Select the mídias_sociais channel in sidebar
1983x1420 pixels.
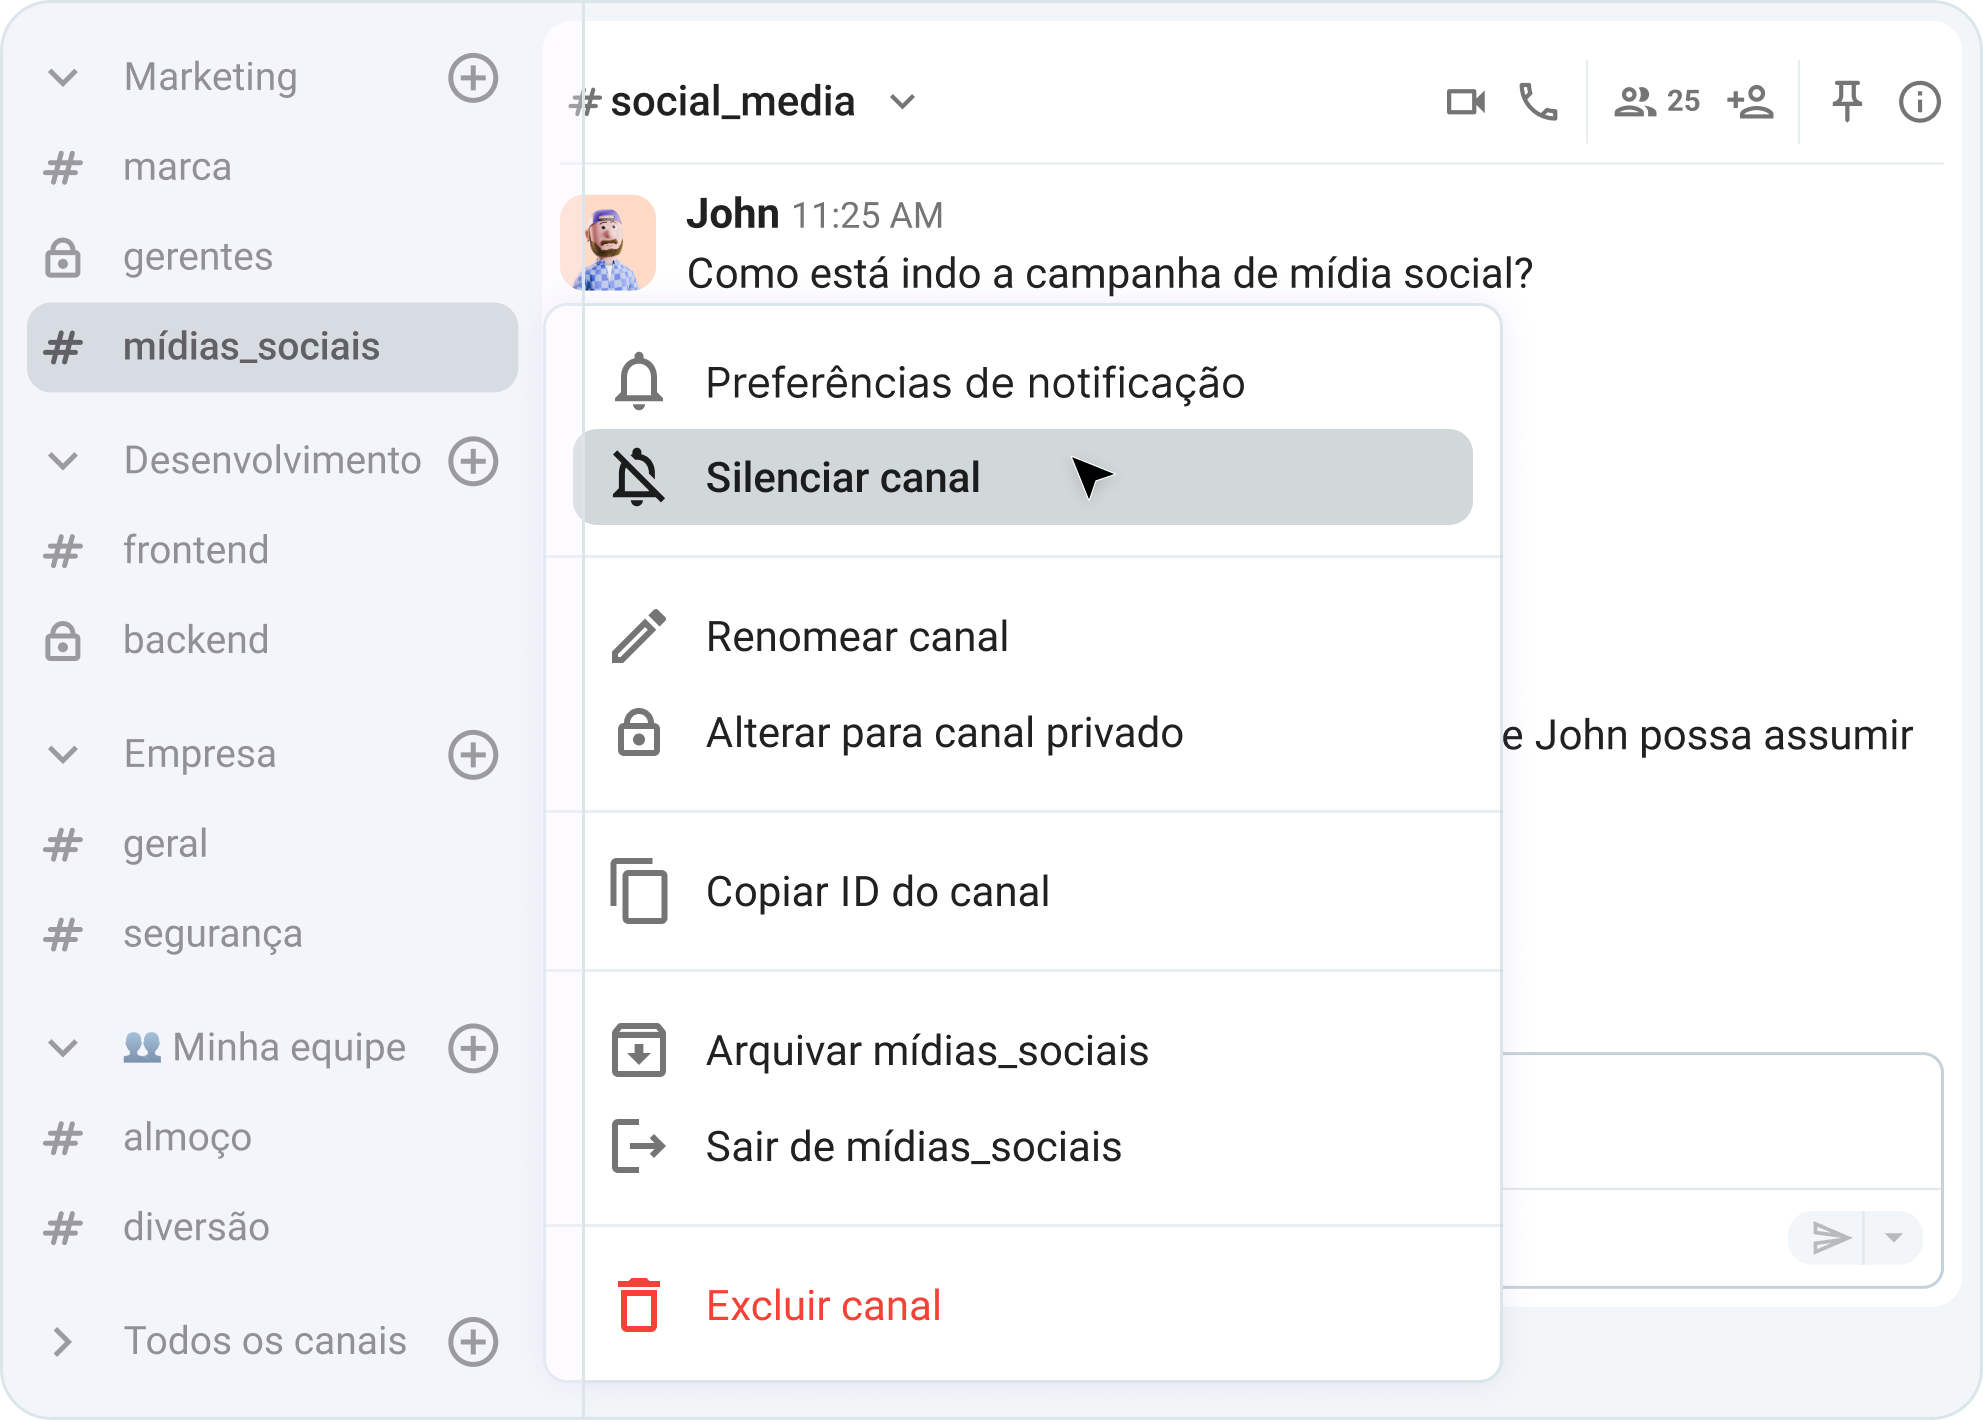pos(272,347)
